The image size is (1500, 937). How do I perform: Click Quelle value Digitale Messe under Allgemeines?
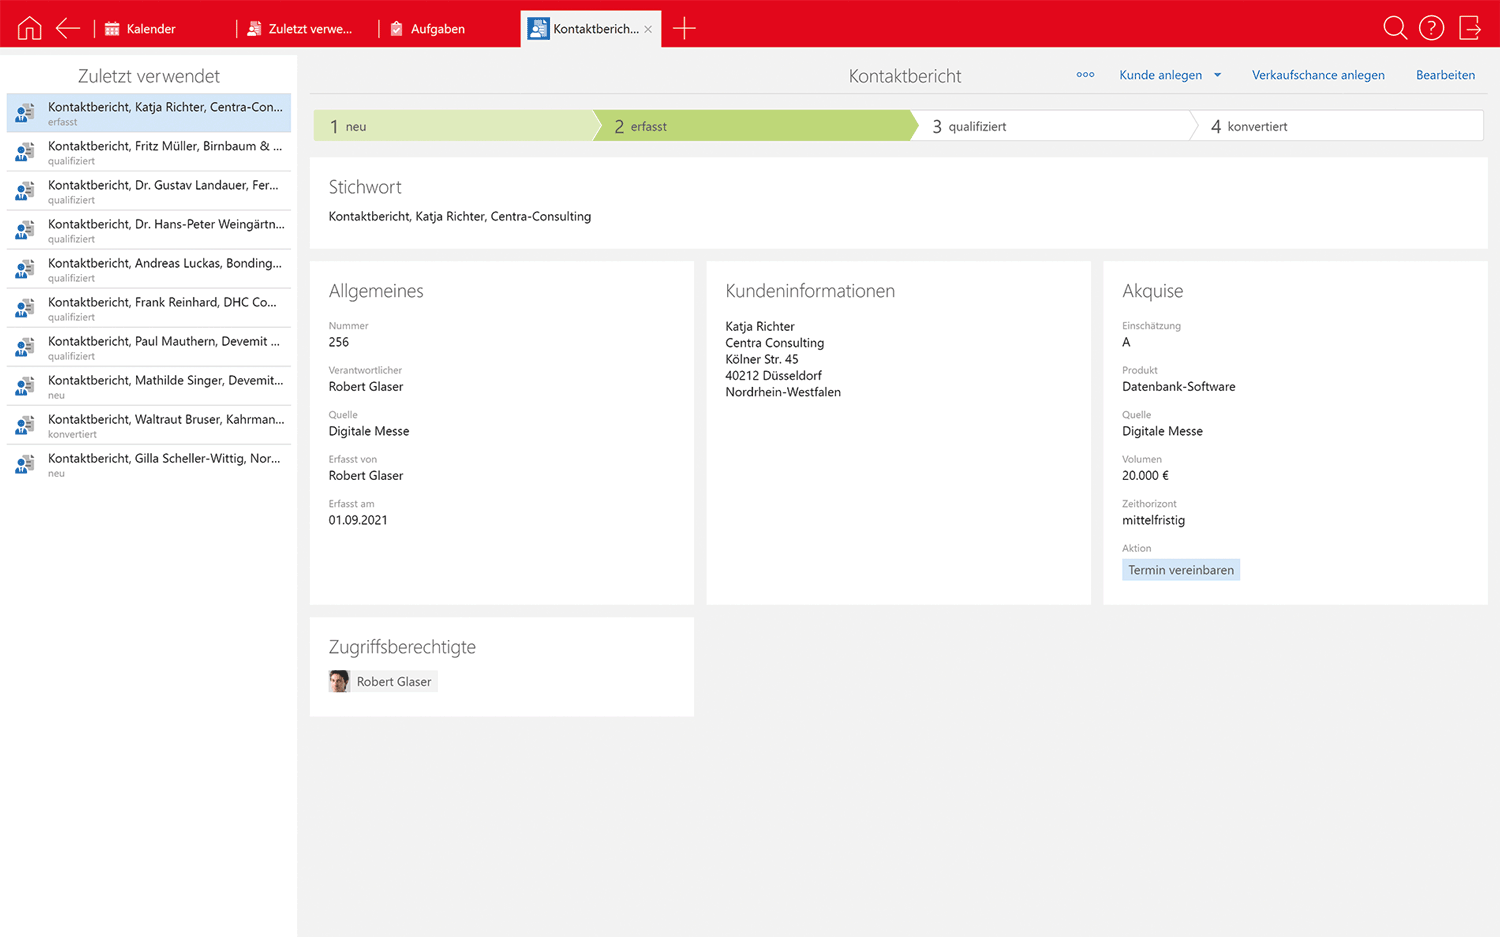pyautogui.click(x=369, y=431)
